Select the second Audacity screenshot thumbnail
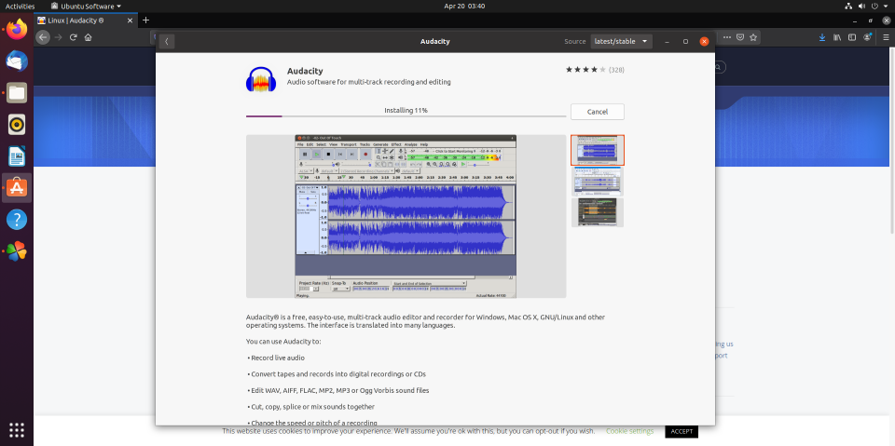This screenshot has width=895, height=446. [597, 181]
